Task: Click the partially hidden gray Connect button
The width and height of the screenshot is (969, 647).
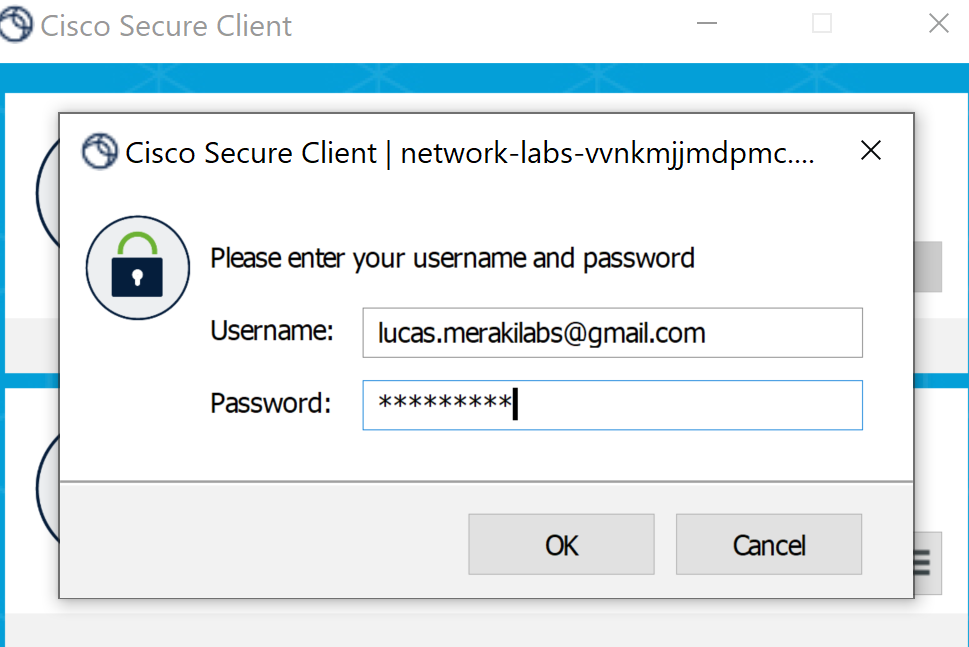Action: [x=928, y=266]
